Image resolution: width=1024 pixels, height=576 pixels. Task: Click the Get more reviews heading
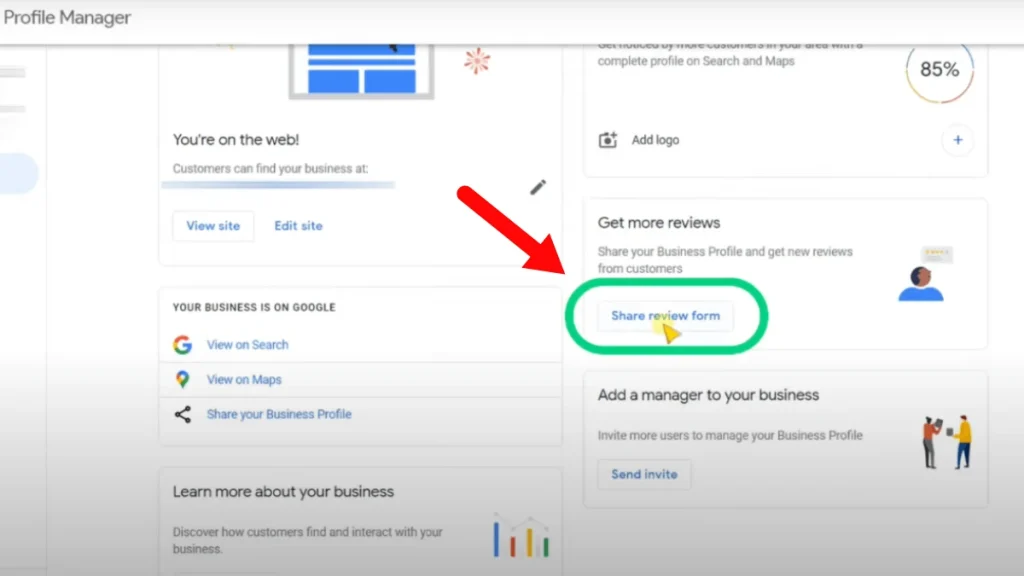(x=658, y=223)
